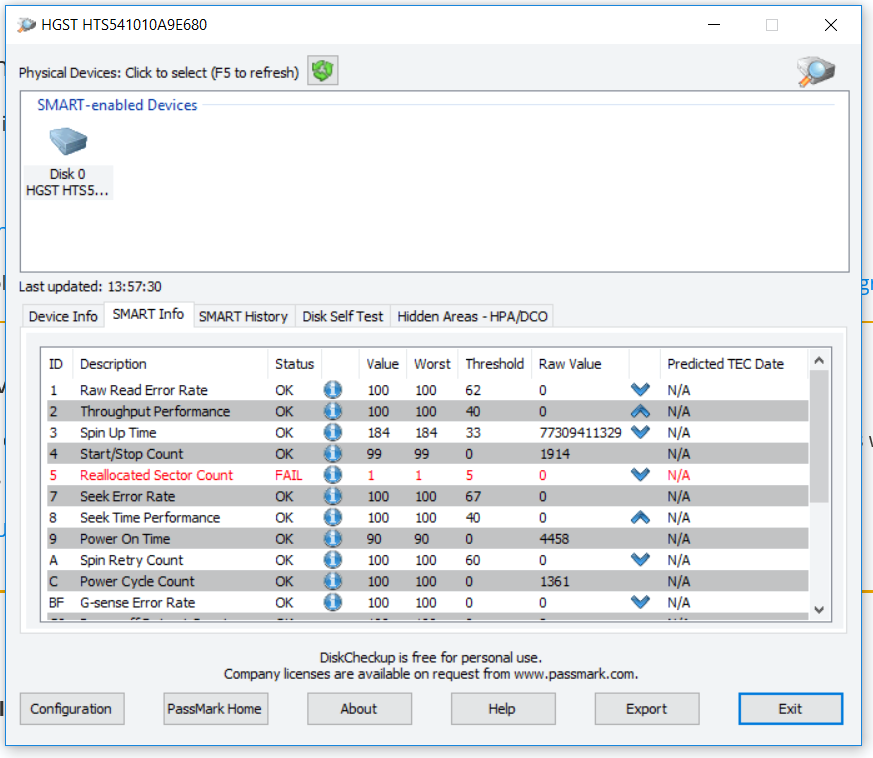Open info icon for Seek Error Rate
Screen dimensions: 873x758
332,496
